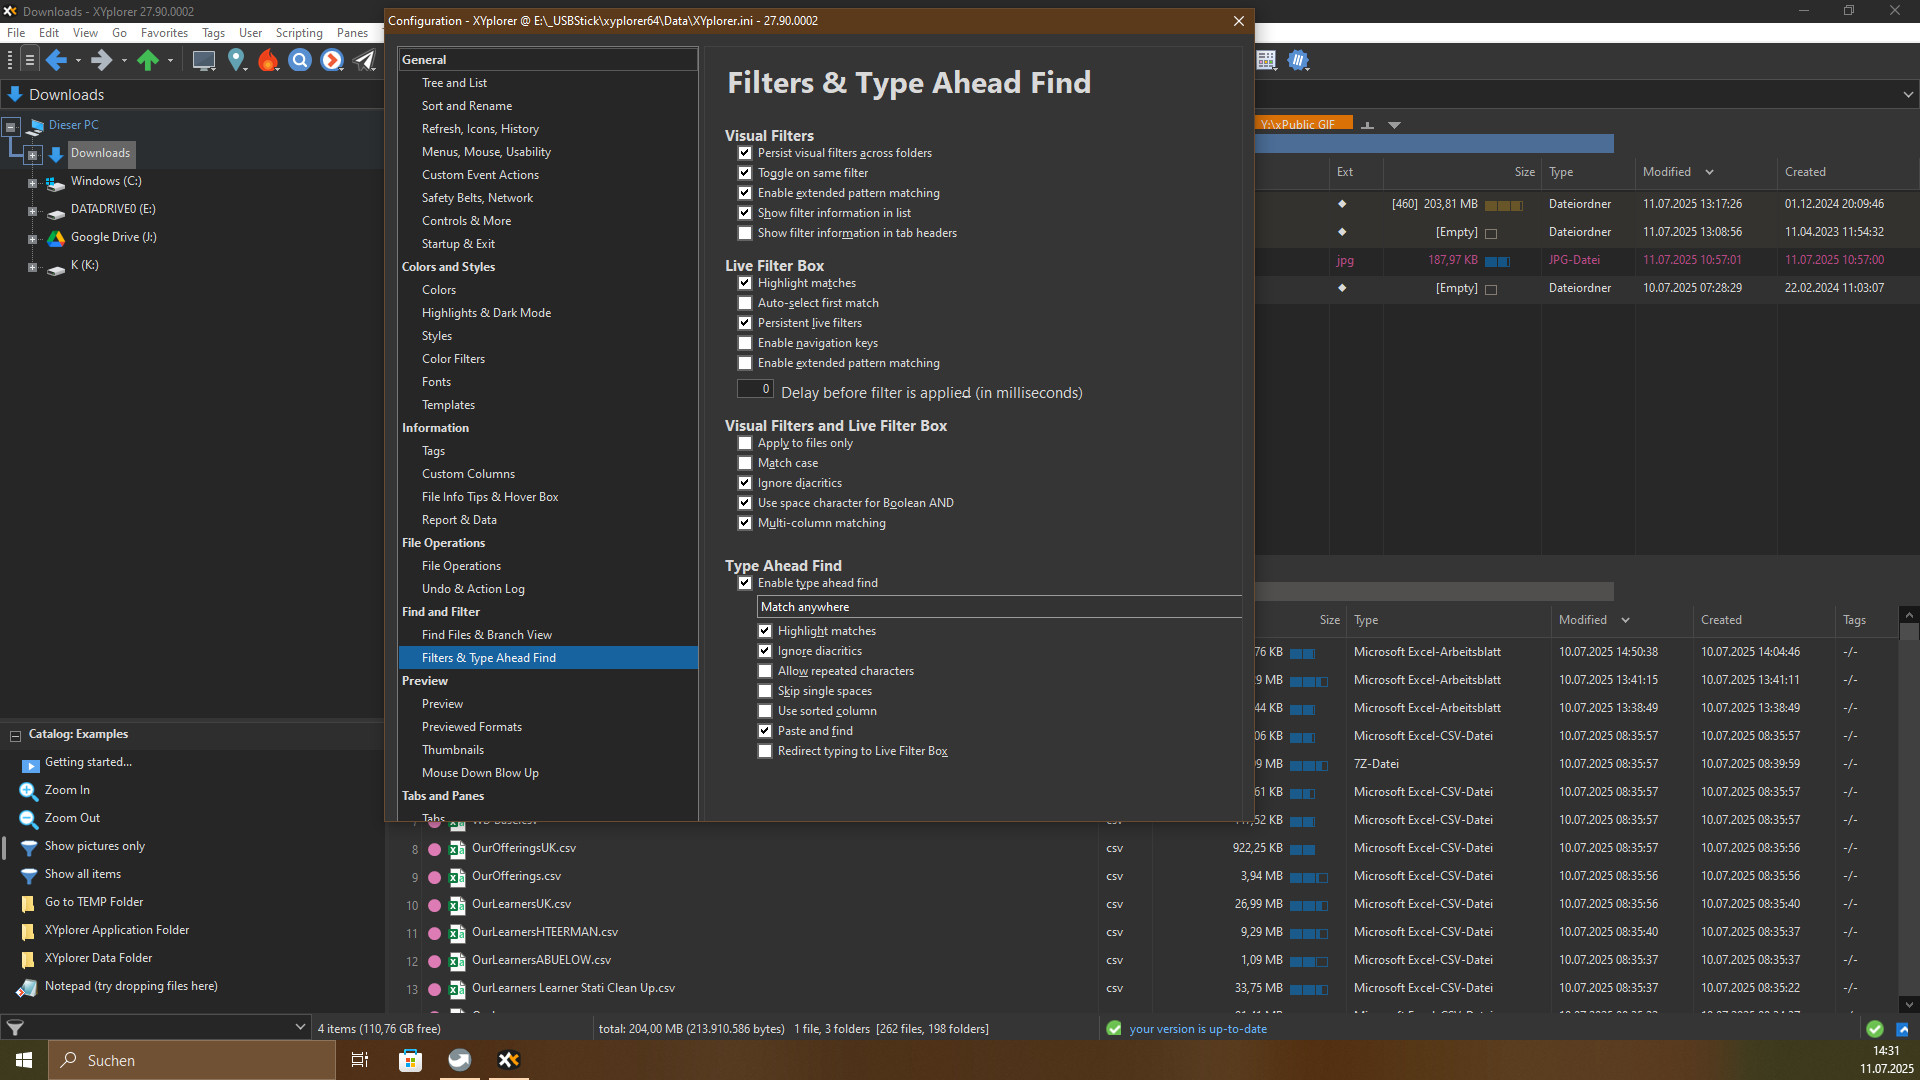The height and width of the screenshot is (1080, 1920).
Task: Click the blue gear-badge toolbar icon
Action: (1298, 61)
